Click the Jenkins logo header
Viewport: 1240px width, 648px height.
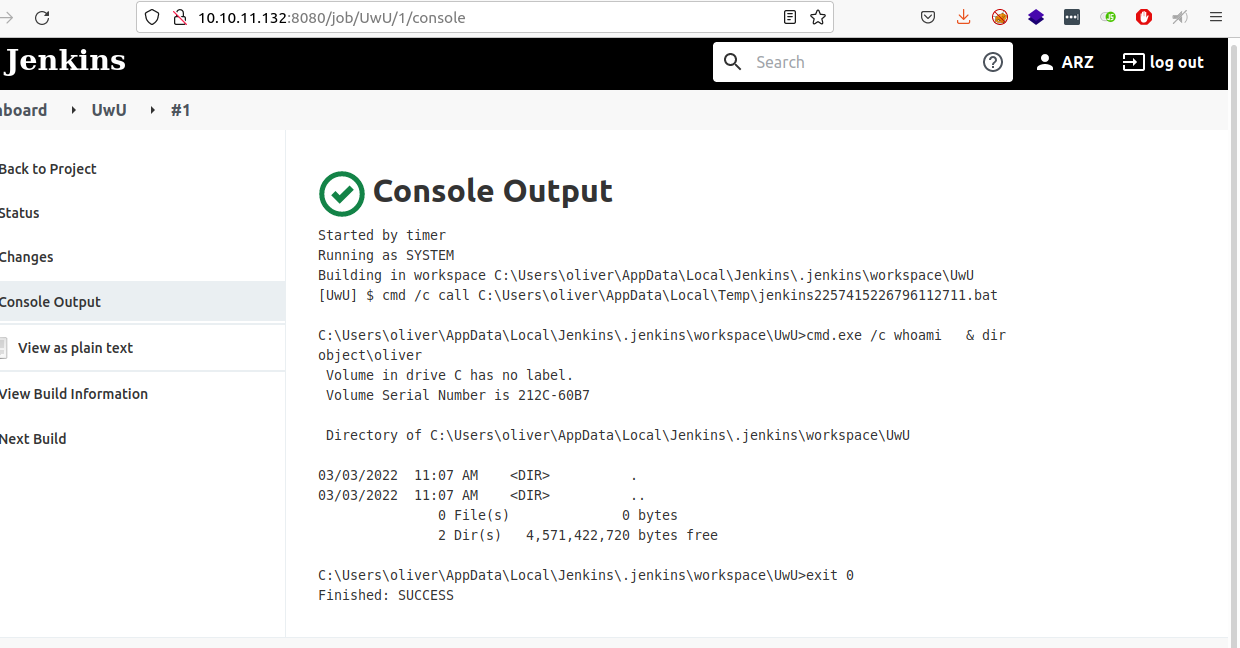pyautogui.click(x=65, y=62)
